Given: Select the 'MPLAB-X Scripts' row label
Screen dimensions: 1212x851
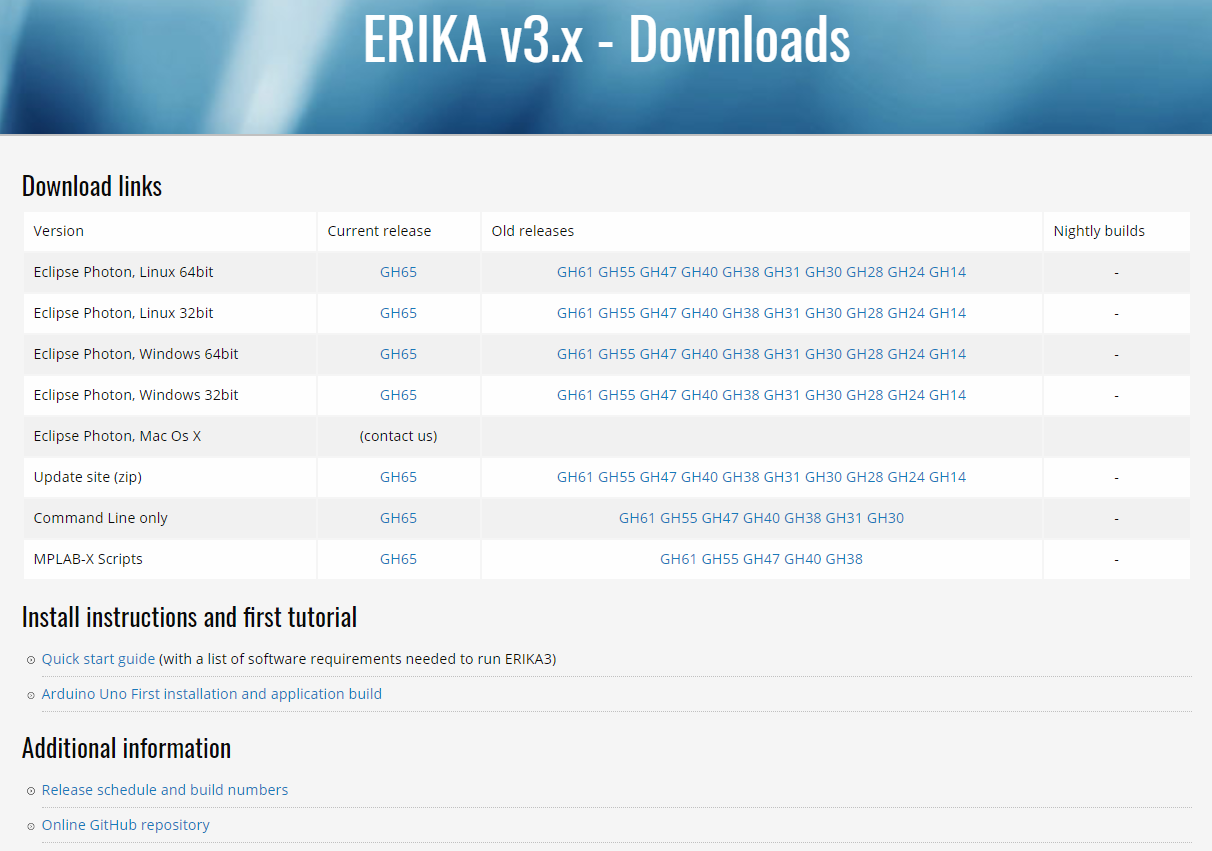Looking at the screenshot, I should [88, 559].
